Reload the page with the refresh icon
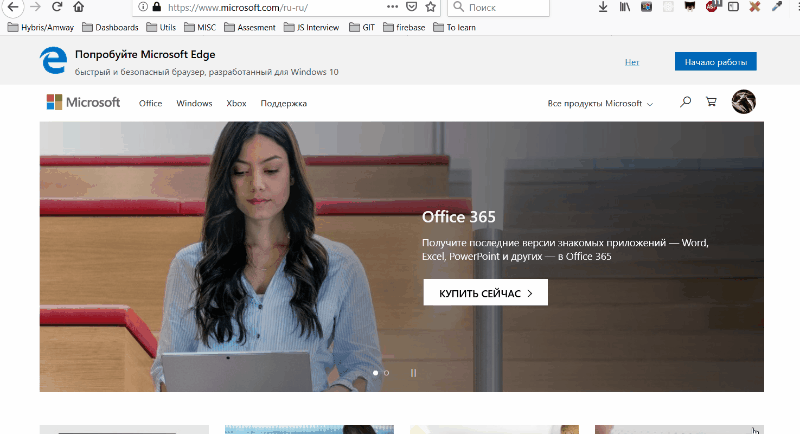Screen dimensions: 800x434 click(57, 7)
